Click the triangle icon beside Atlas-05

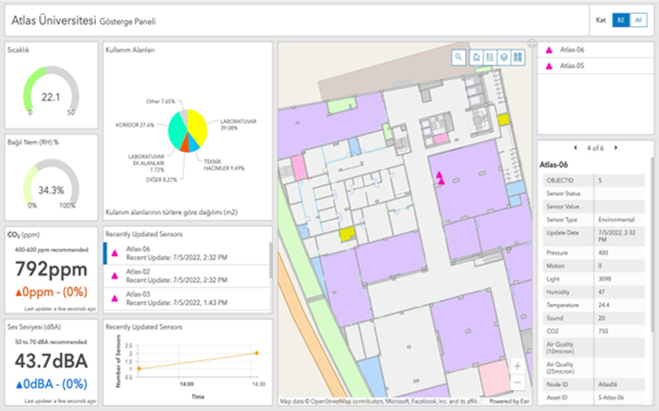(x=548, y=67)
